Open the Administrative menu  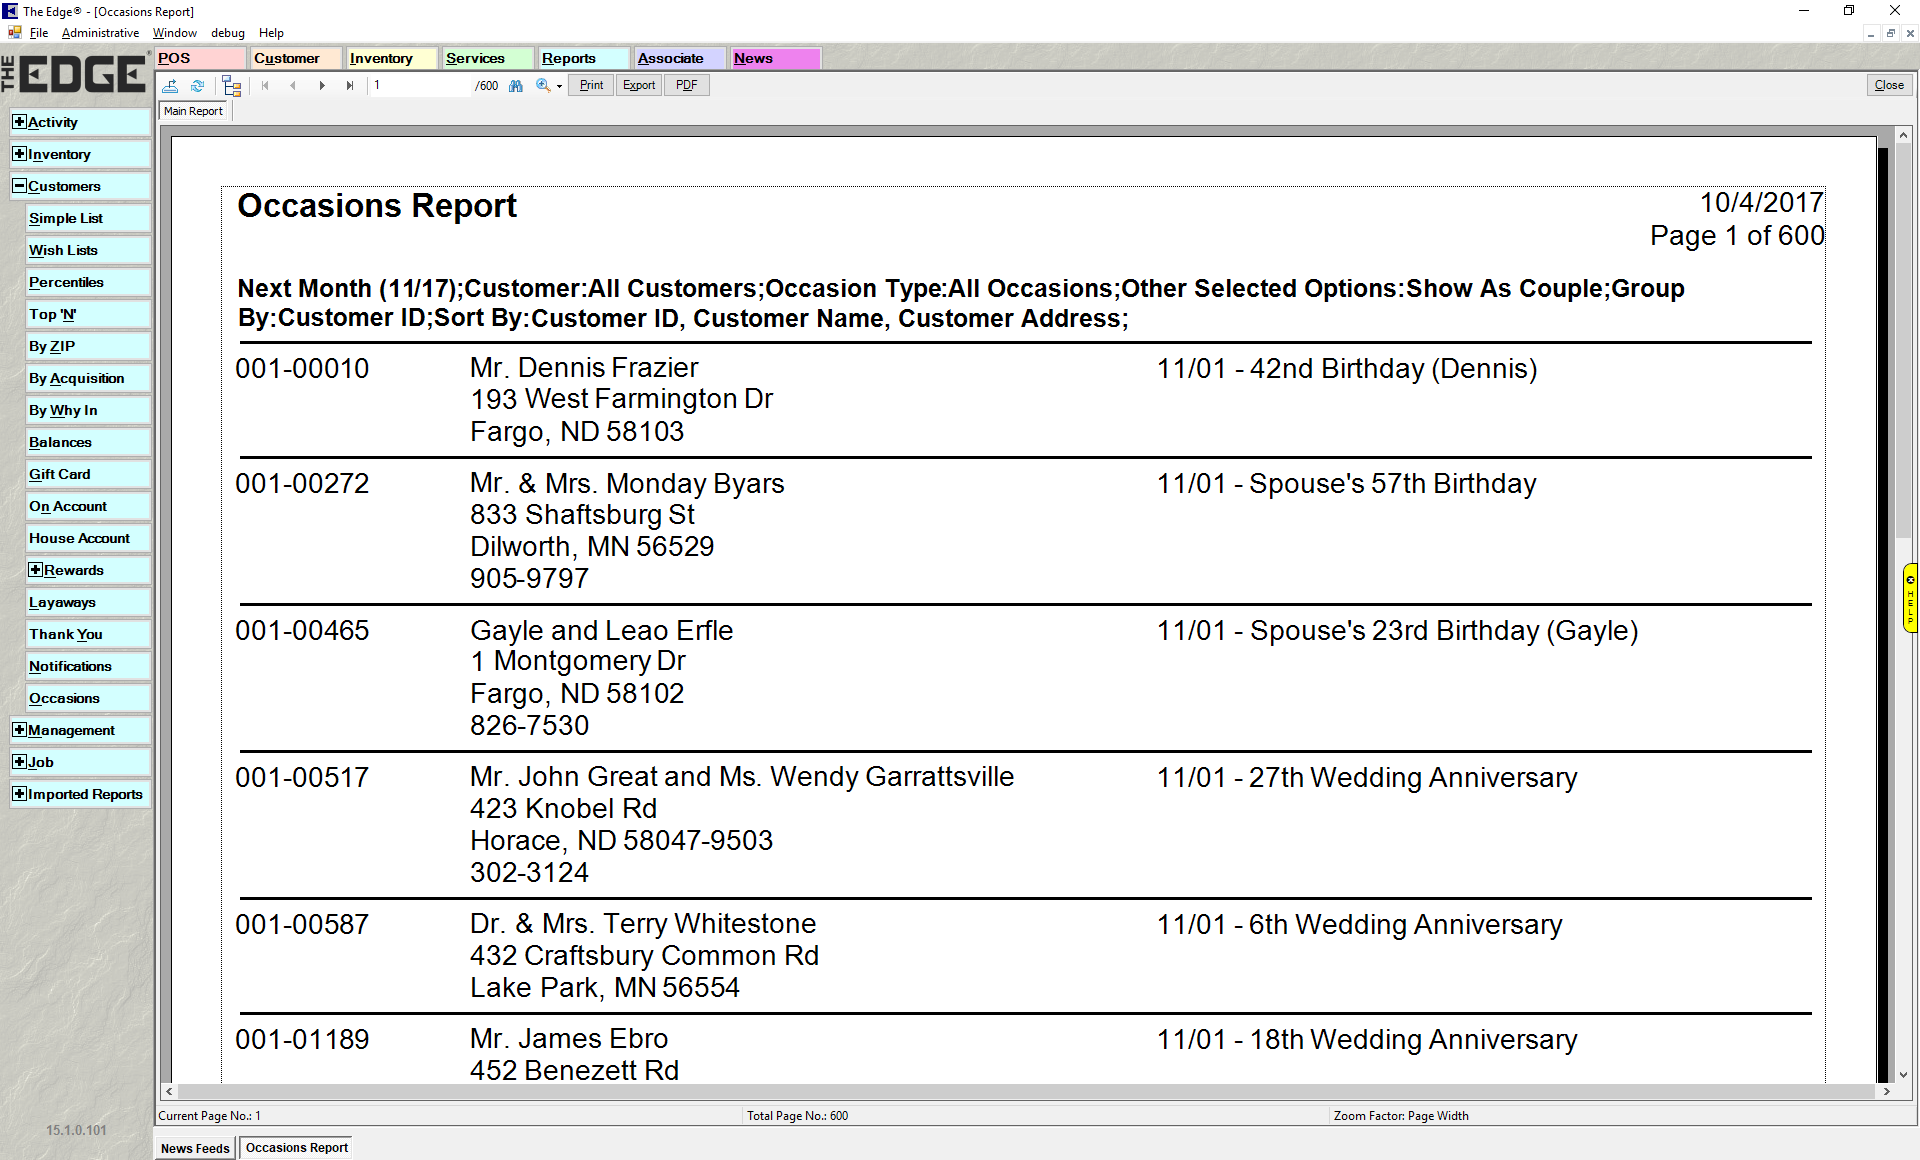pyautogui.click(x=100, y=33)
